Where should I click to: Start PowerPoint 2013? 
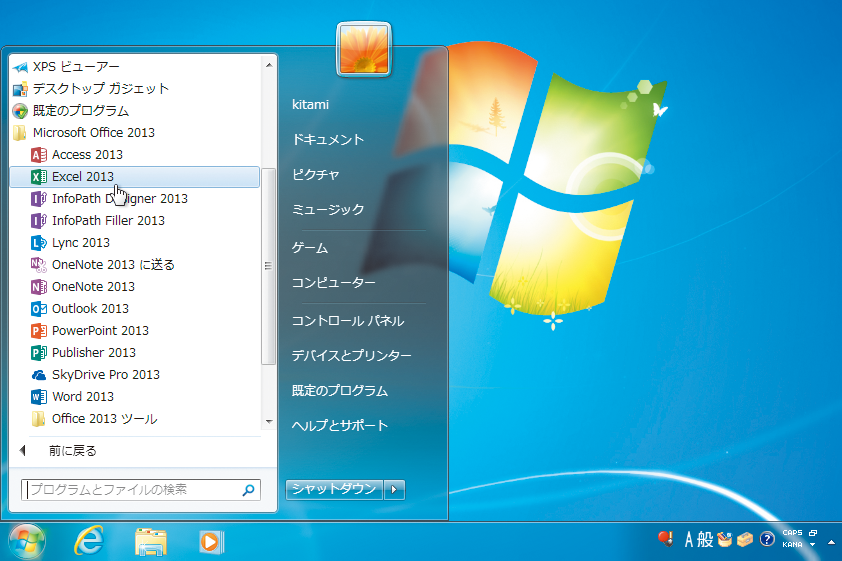point(90,331)
